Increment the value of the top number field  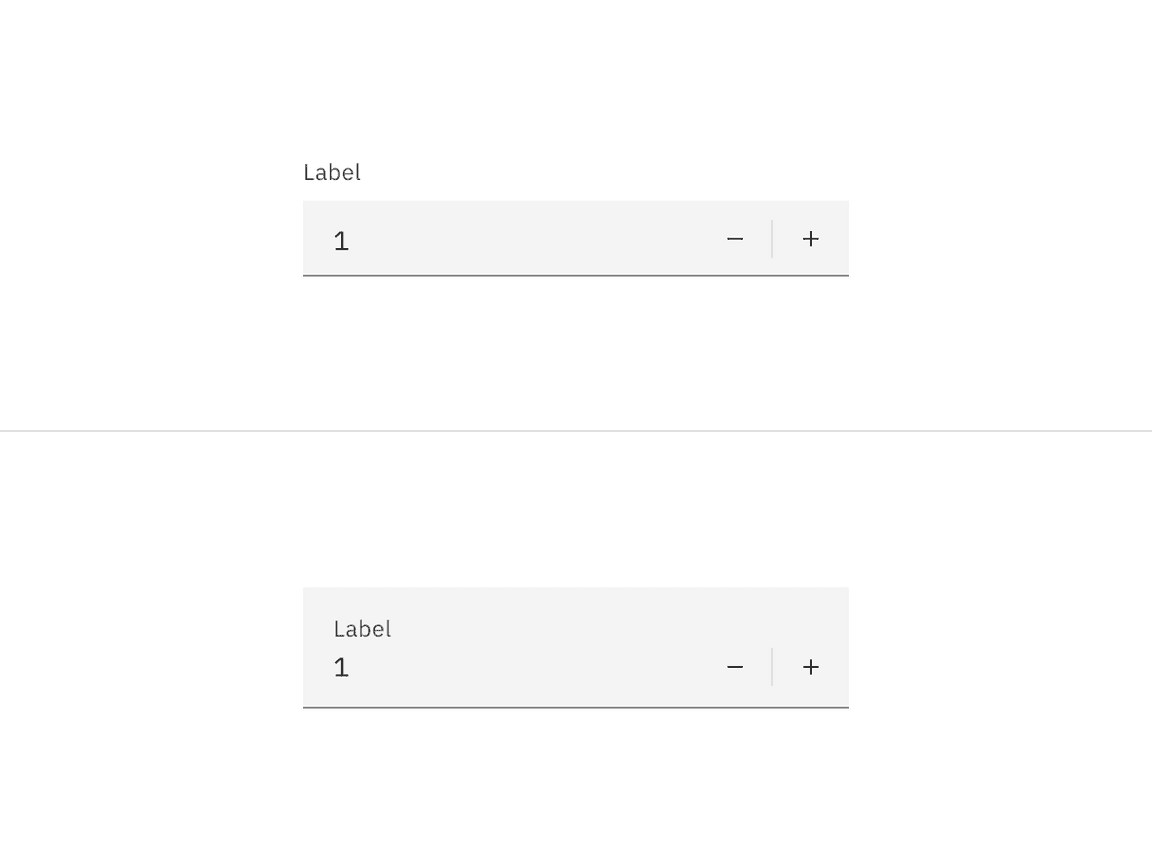tap(811, 239)
